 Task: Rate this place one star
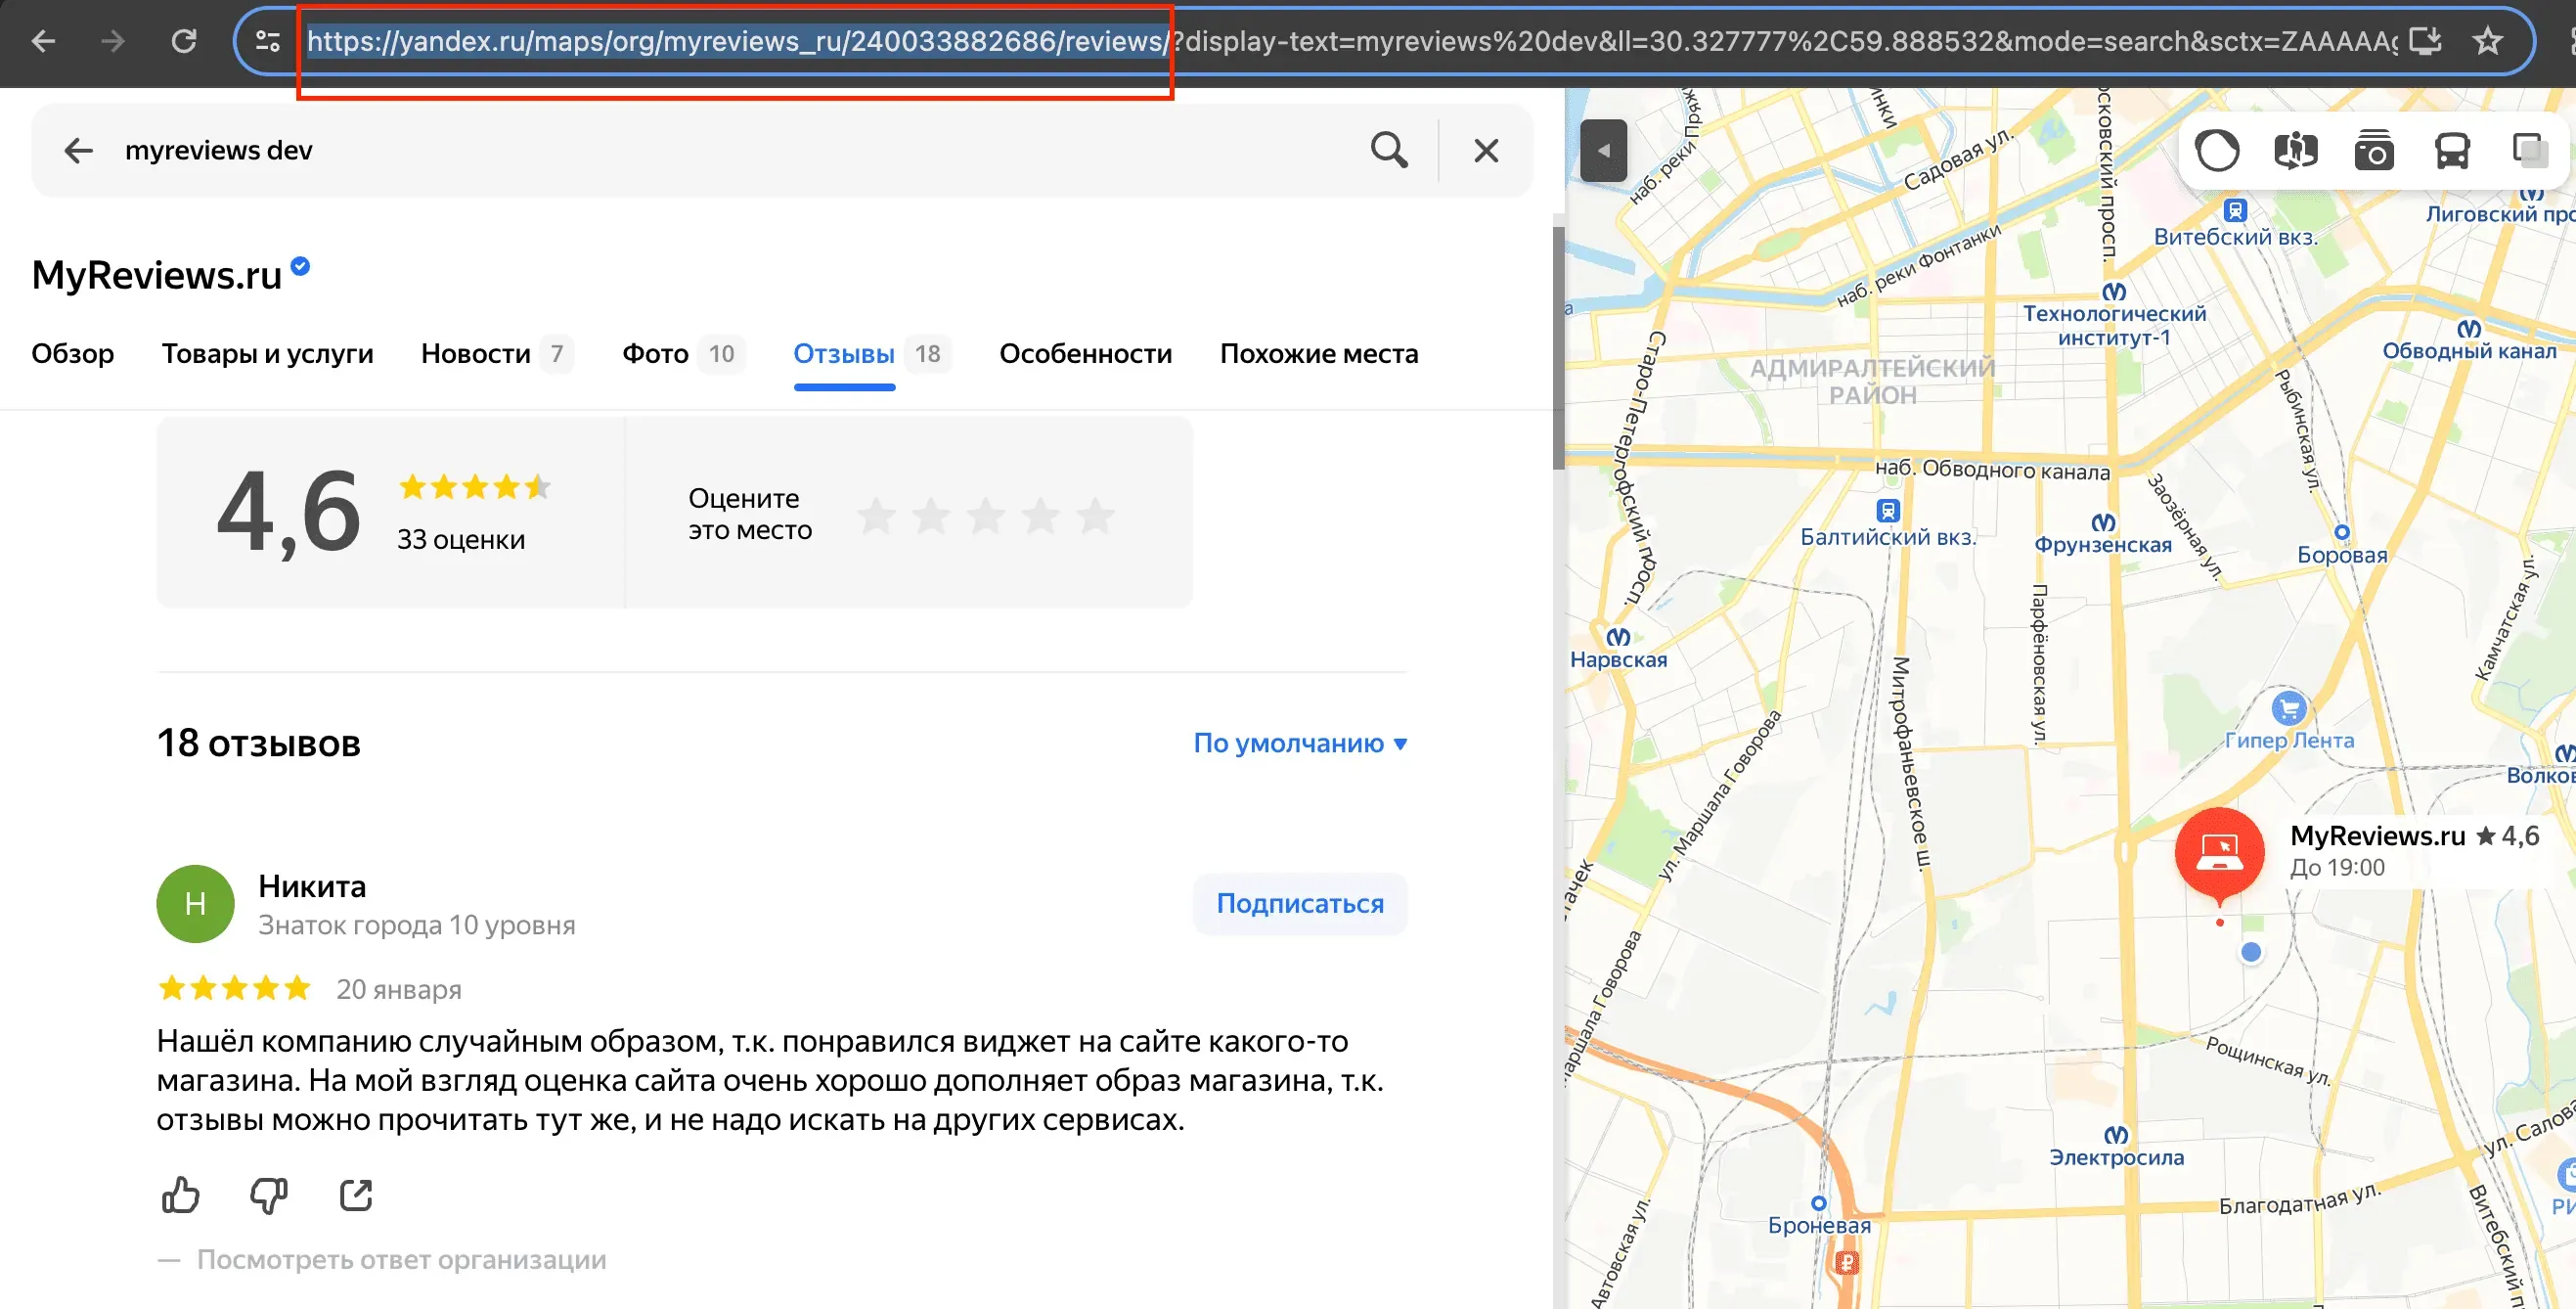point(876,516)
